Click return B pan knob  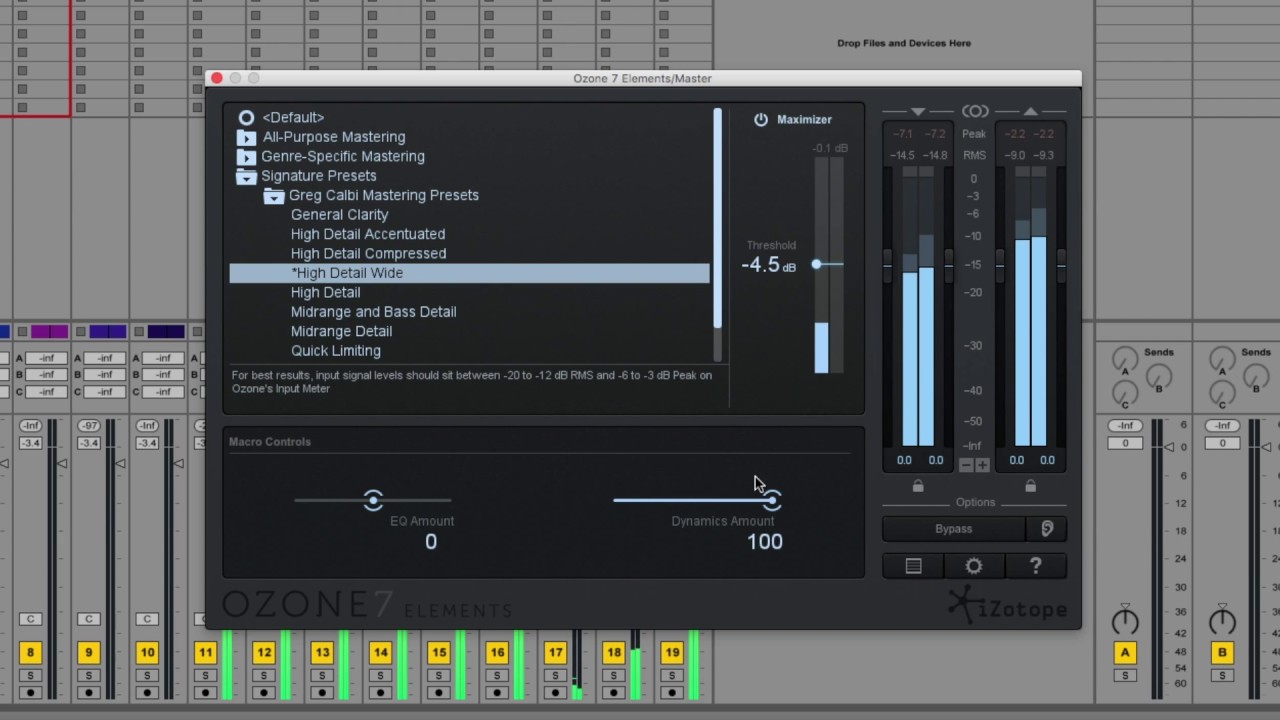pyautogui.click(x=1222, y=620)
